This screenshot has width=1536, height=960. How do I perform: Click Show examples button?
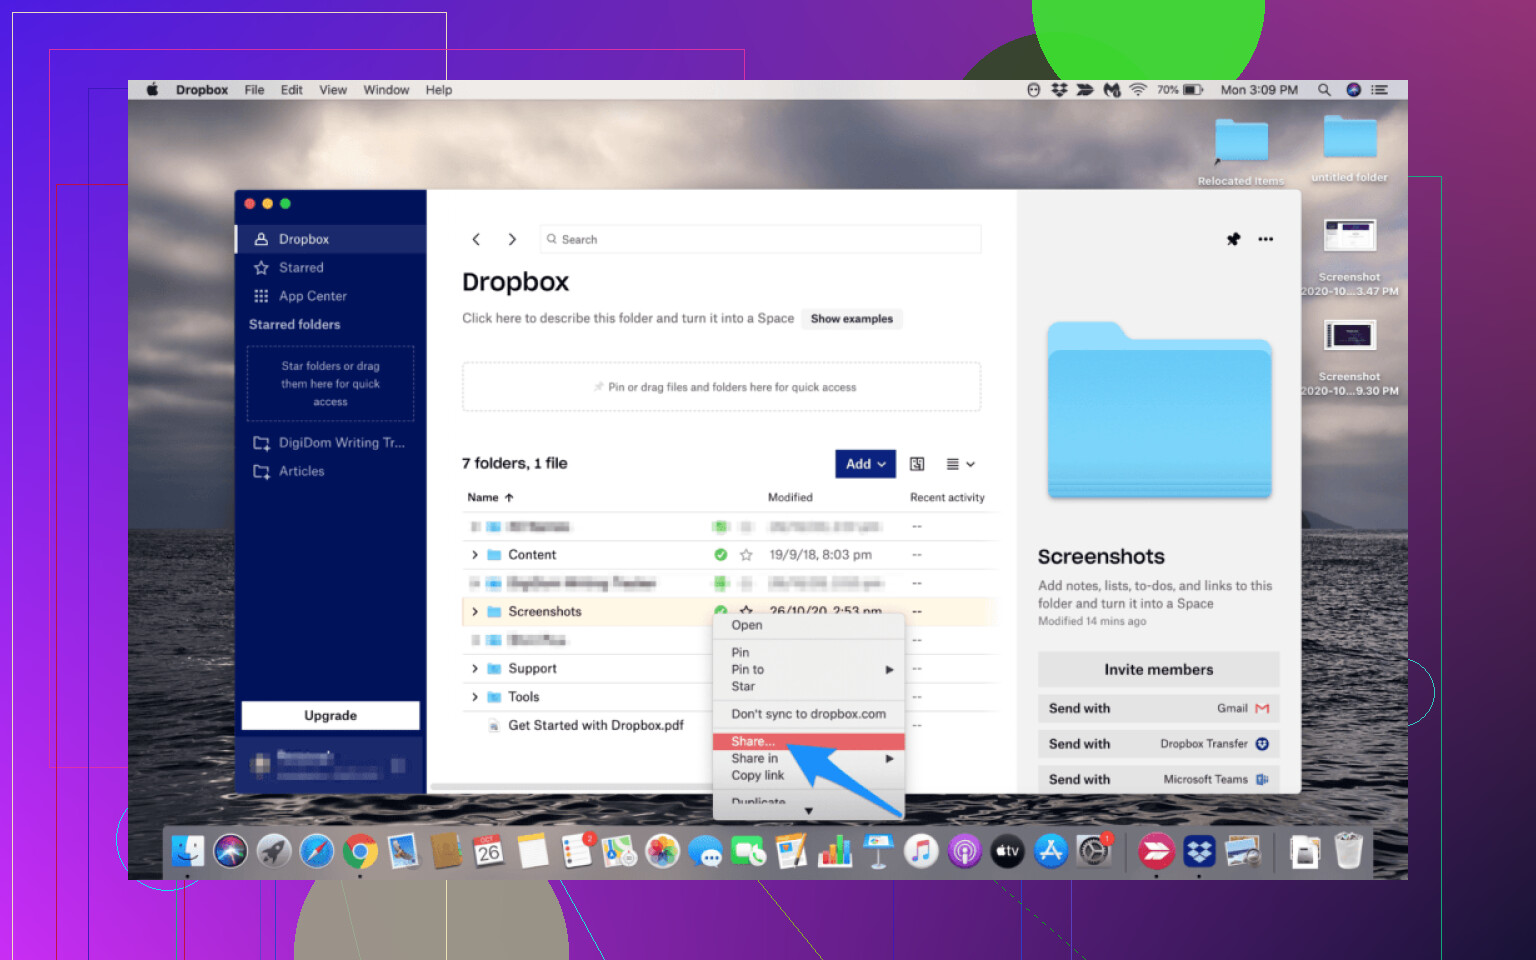point(852,319)
